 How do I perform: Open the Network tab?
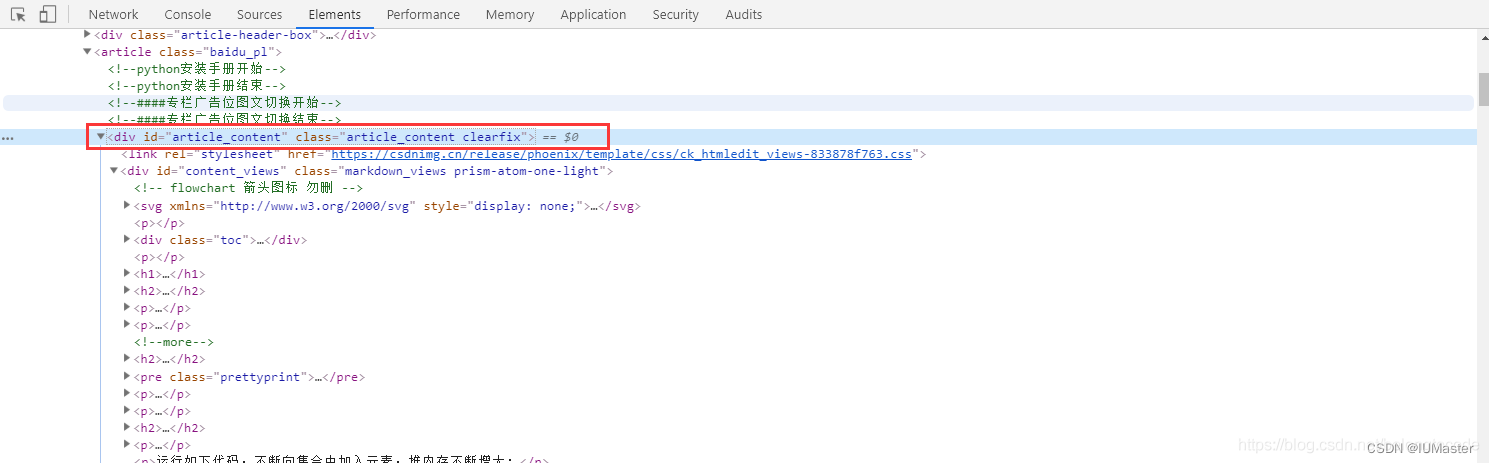tap(114, 14)
